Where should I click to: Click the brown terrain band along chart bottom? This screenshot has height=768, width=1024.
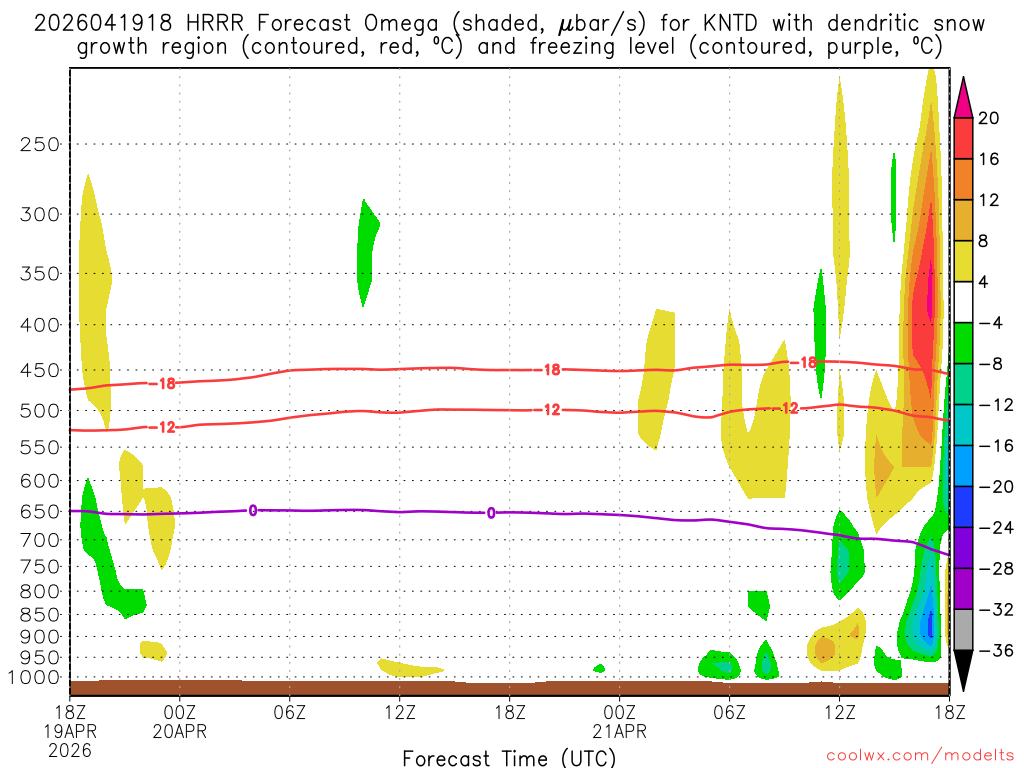(509, 688)
